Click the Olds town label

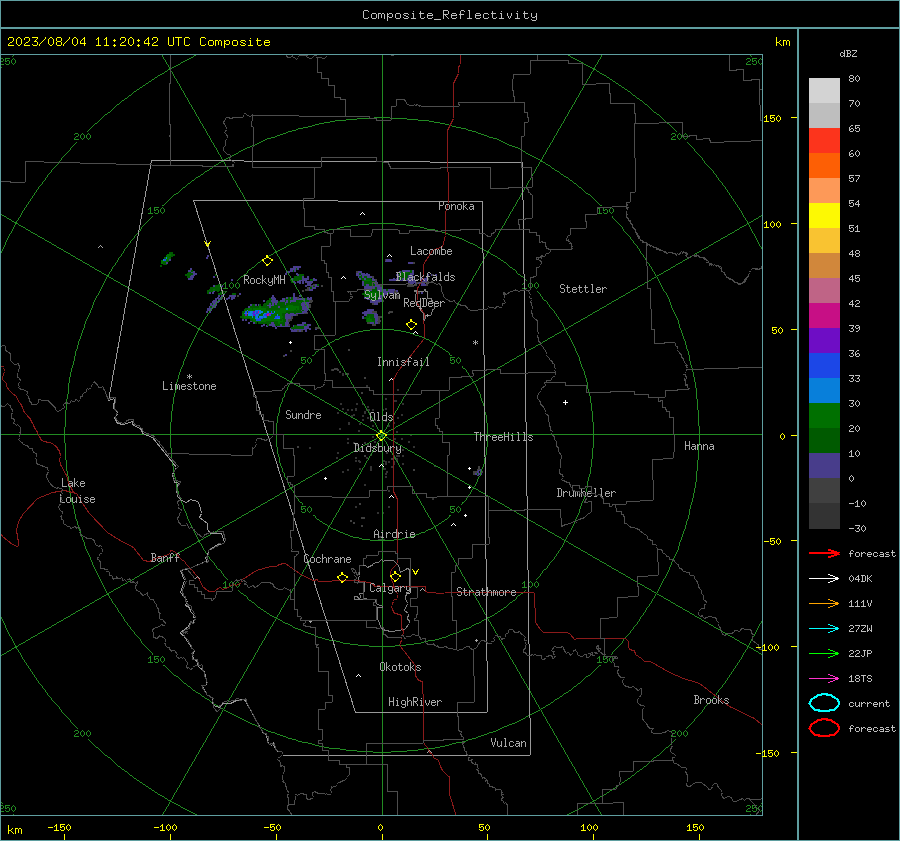pyautogui.click(x=381, y=417)
